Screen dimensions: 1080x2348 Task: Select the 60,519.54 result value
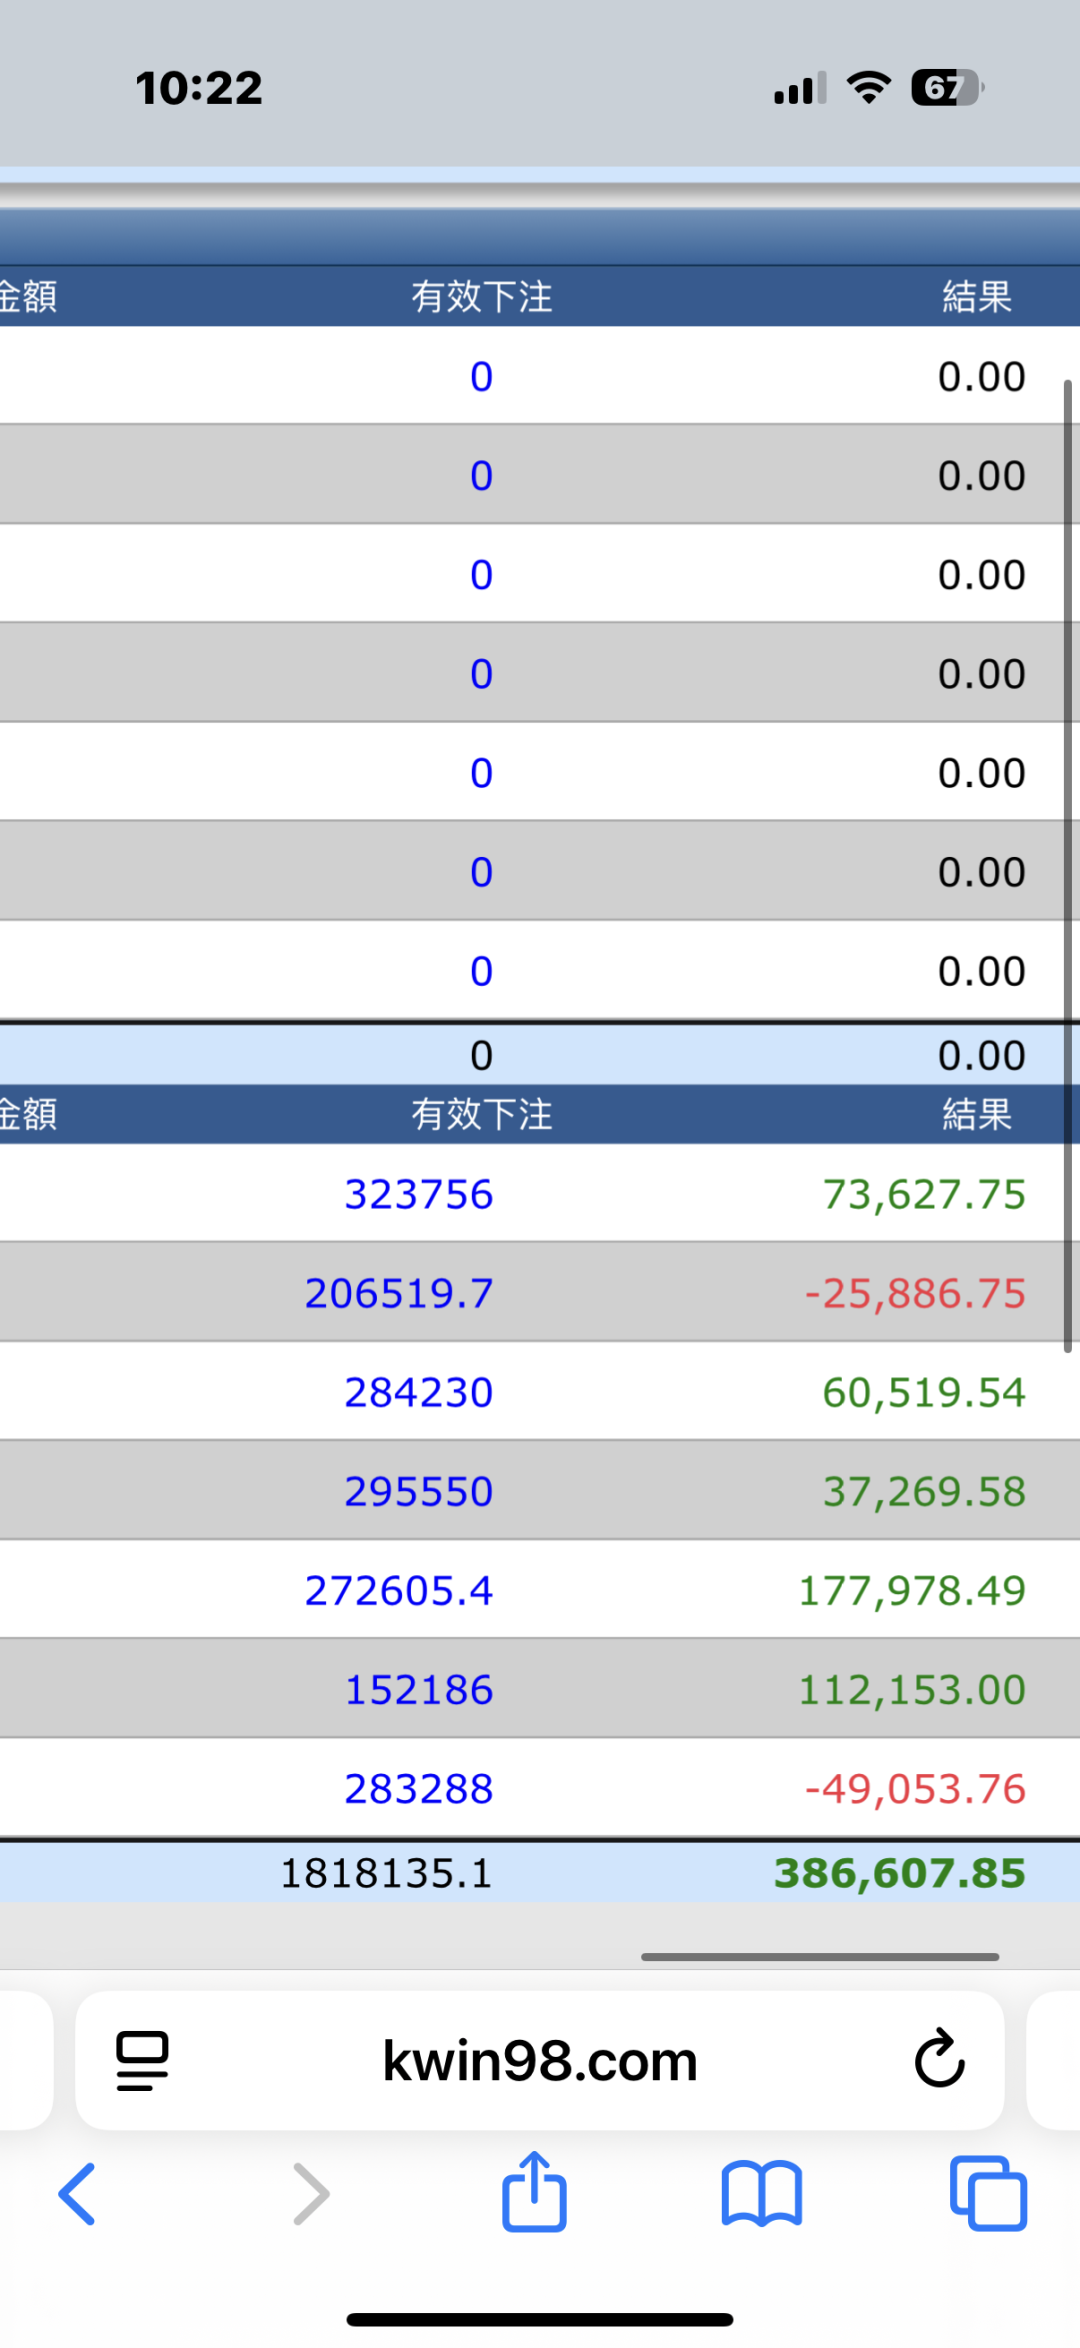pos(924,1392)
